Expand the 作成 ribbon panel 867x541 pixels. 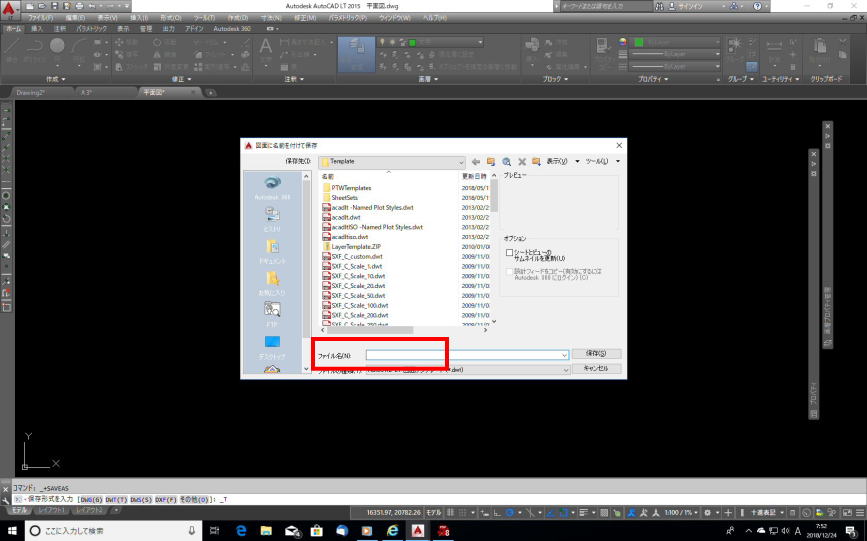coord(55,79)
